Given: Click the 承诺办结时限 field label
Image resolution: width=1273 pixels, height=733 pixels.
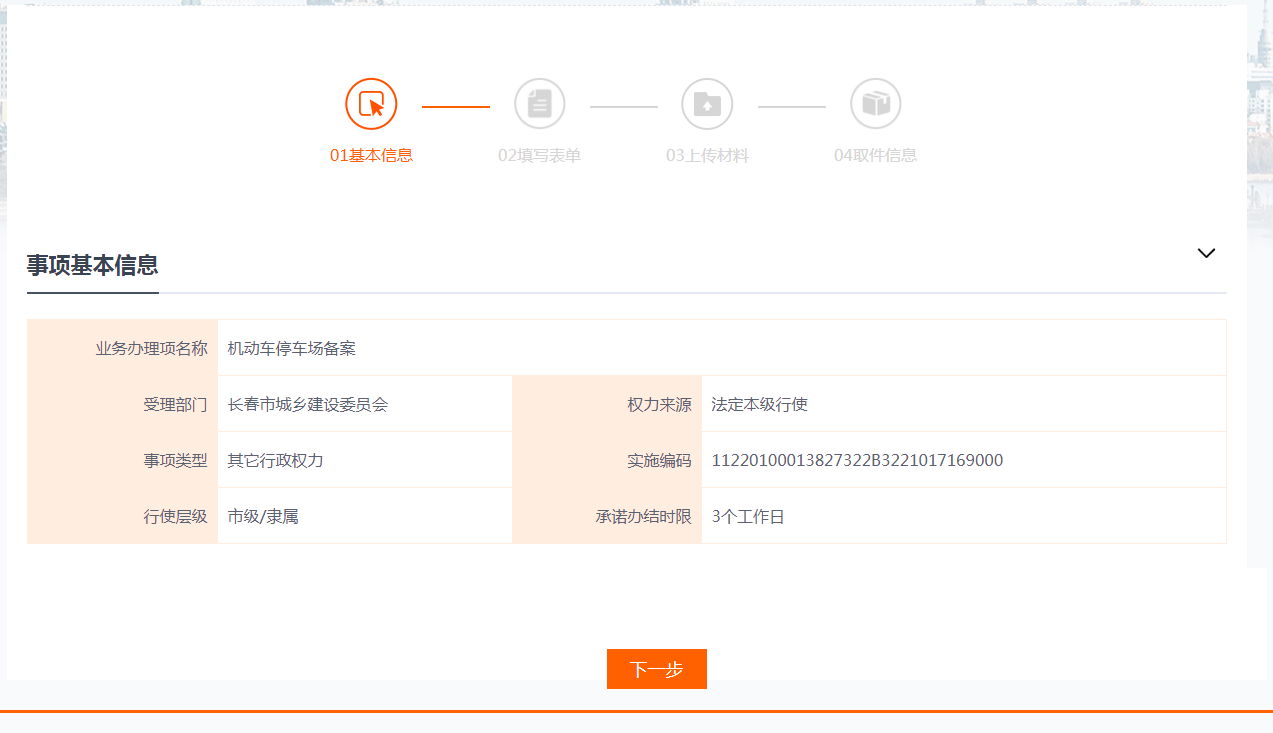Looking at the screenshot, I should coord(643,517).
